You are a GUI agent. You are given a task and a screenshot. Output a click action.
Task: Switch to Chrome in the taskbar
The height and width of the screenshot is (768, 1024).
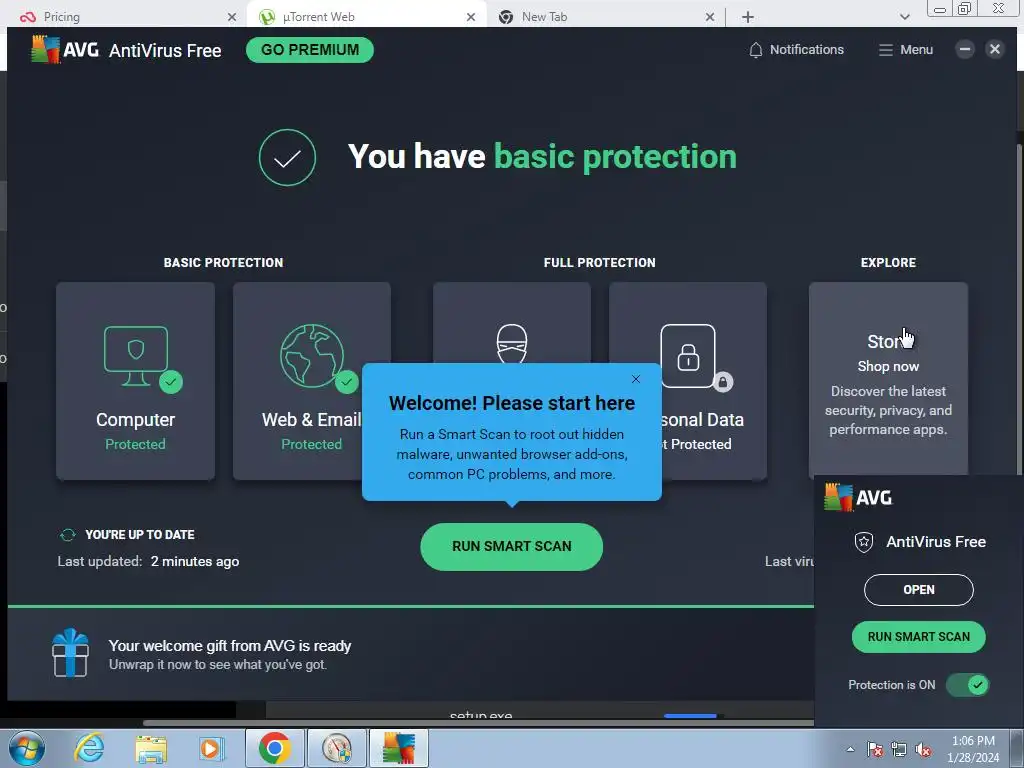(x=274, y=748)
